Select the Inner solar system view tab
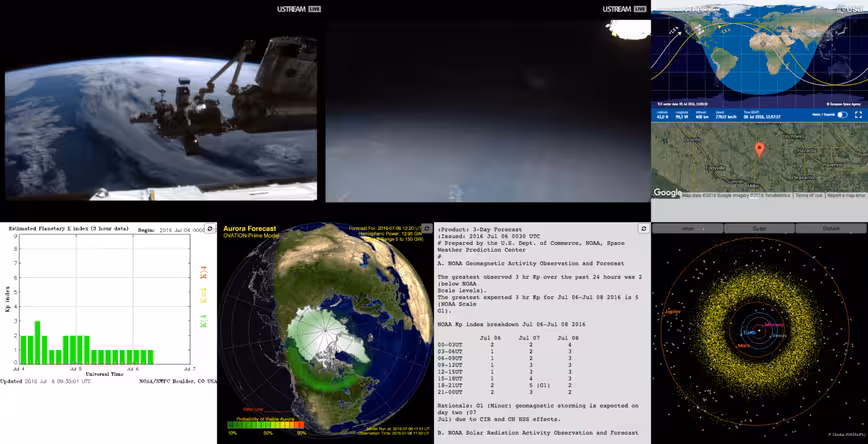Image resolution: width=868 pixels, height=444 pixels. [x=688, y=228]
